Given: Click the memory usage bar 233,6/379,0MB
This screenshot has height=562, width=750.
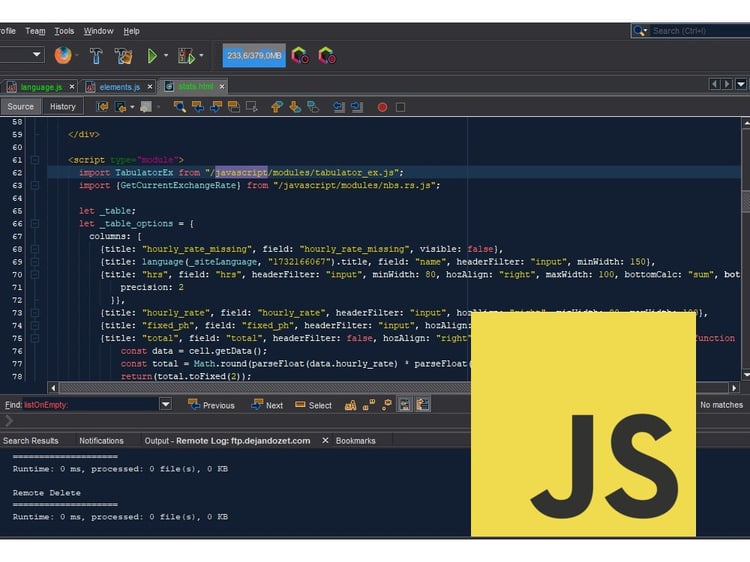Looking at the screenshot, I should click(x=254, y=55).
